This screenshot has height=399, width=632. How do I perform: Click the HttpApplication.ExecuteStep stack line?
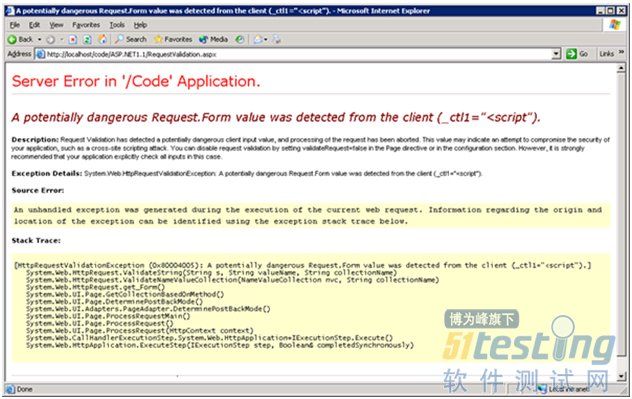coord(220,345)
